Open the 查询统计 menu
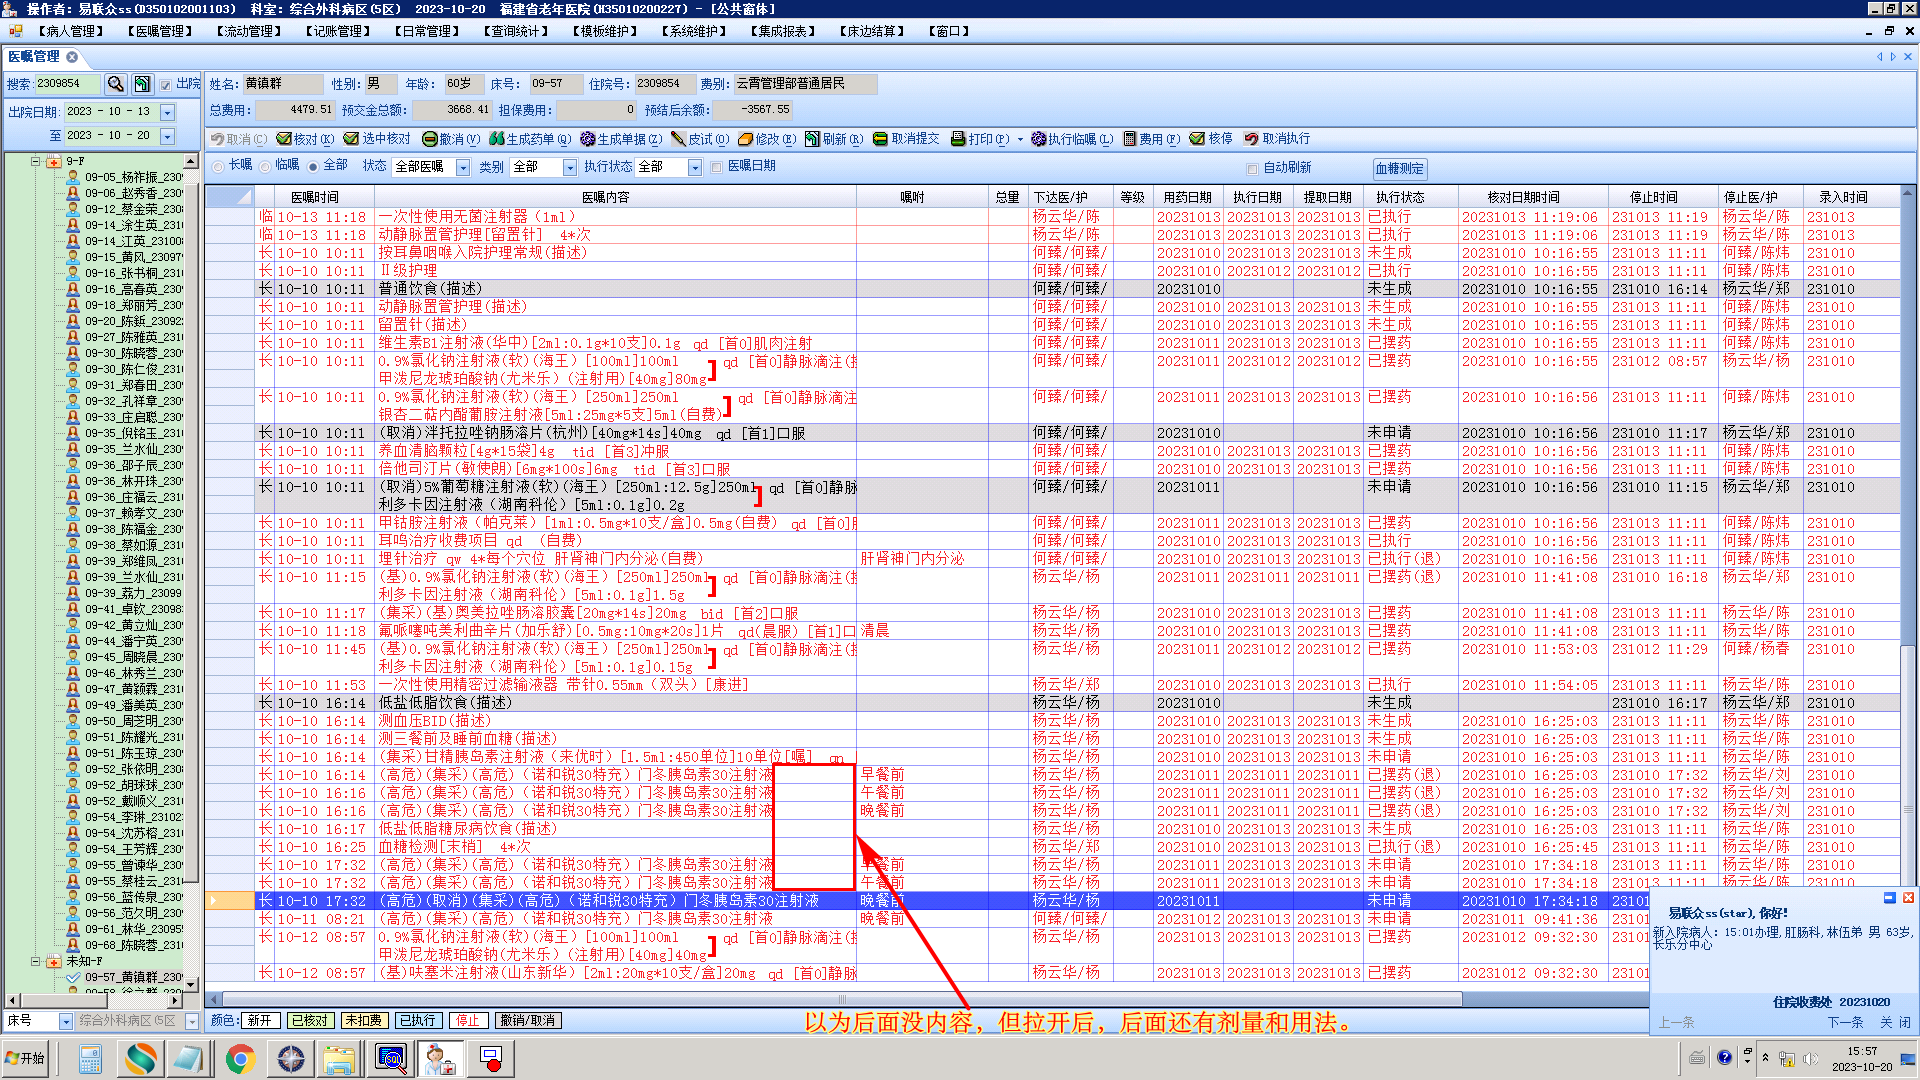 [517, 31]
